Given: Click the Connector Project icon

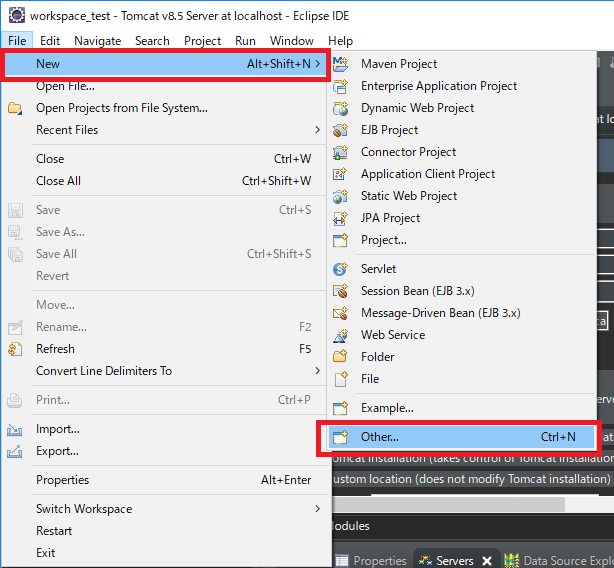Looking at the screenshot, I should 340,152.
